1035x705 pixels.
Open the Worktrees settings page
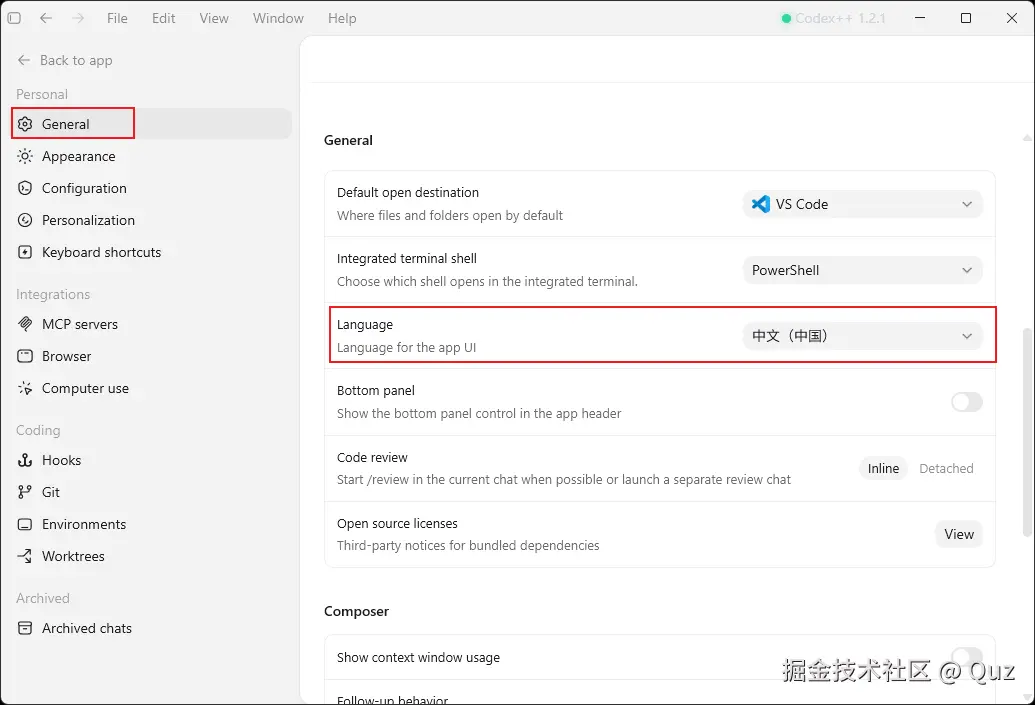151,556
